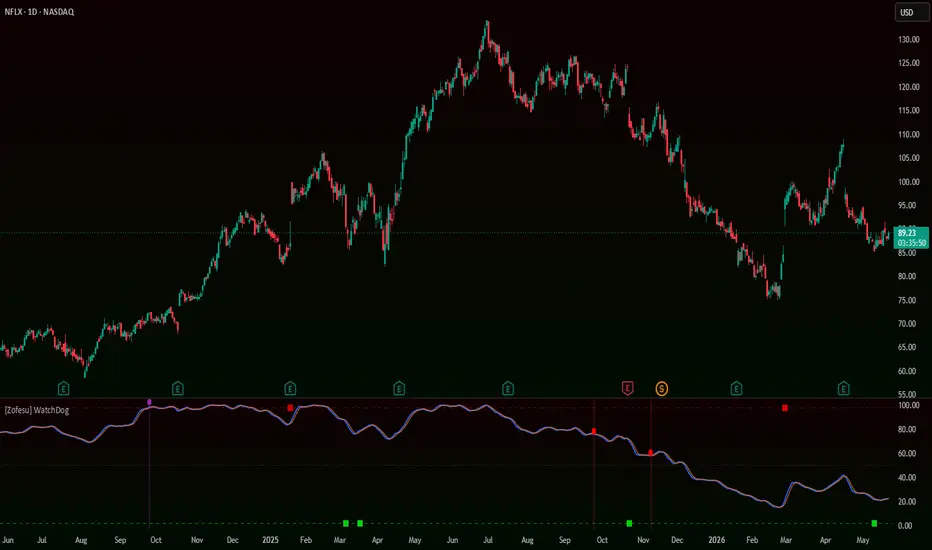Viewport: 932px width, 550px height.
Task: Click the 2026 time axis label
Action: click(717, 540)
